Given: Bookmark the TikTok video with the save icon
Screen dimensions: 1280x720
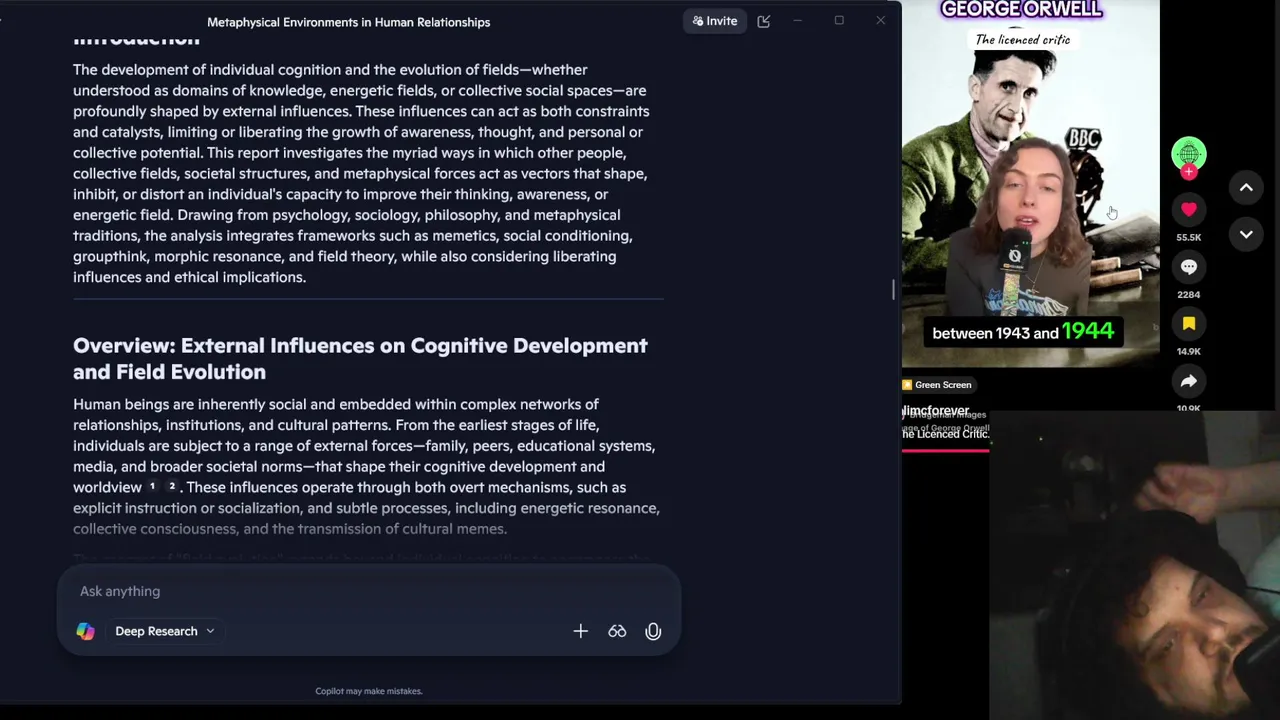Looking at the screenshot, I should pos(1188,324).
